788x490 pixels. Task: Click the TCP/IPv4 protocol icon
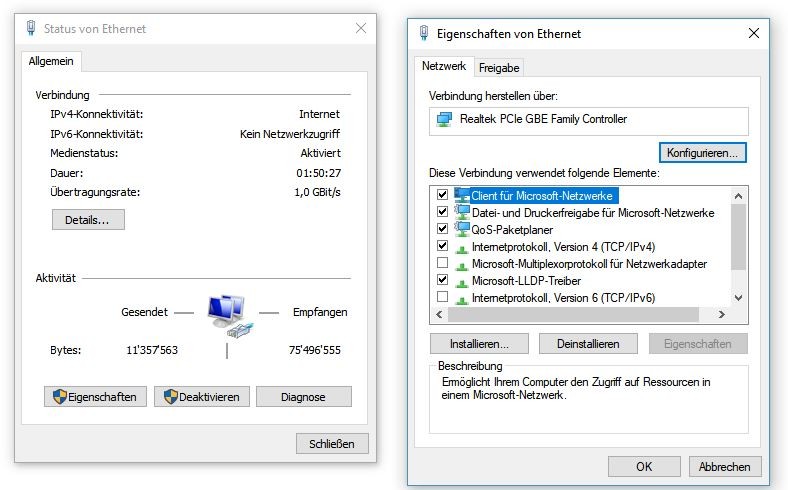462,247
